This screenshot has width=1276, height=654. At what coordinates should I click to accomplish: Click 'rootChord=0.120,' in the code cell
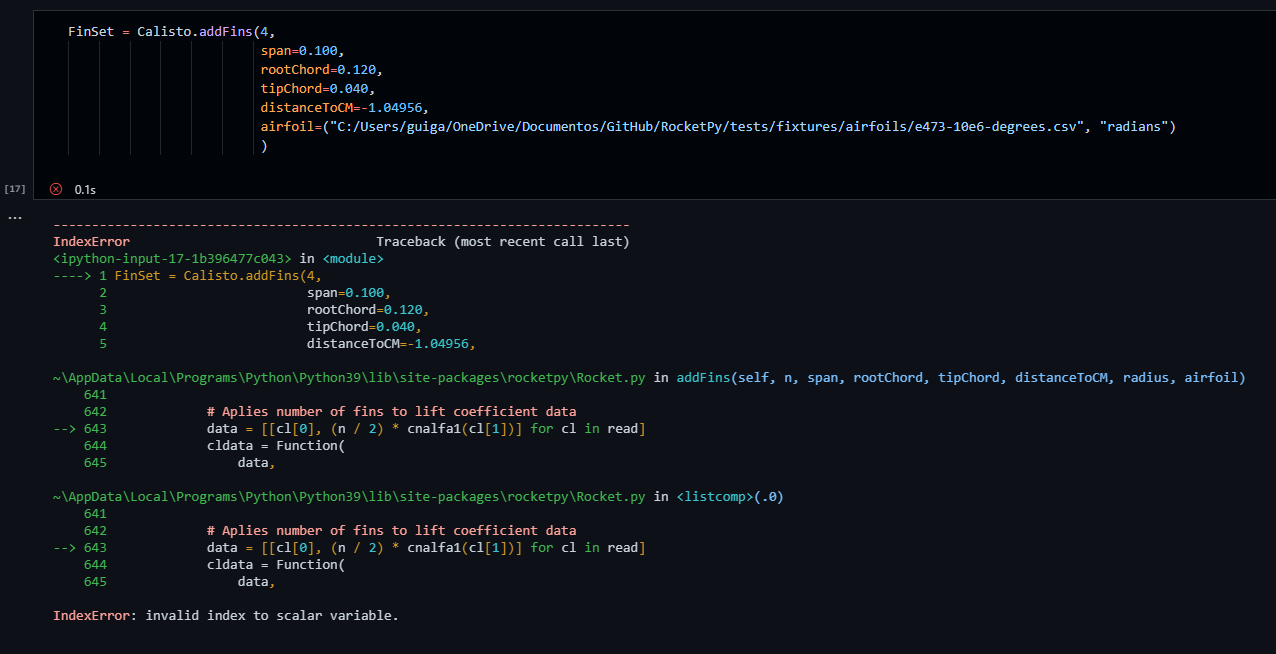click(x=321, y=70)
